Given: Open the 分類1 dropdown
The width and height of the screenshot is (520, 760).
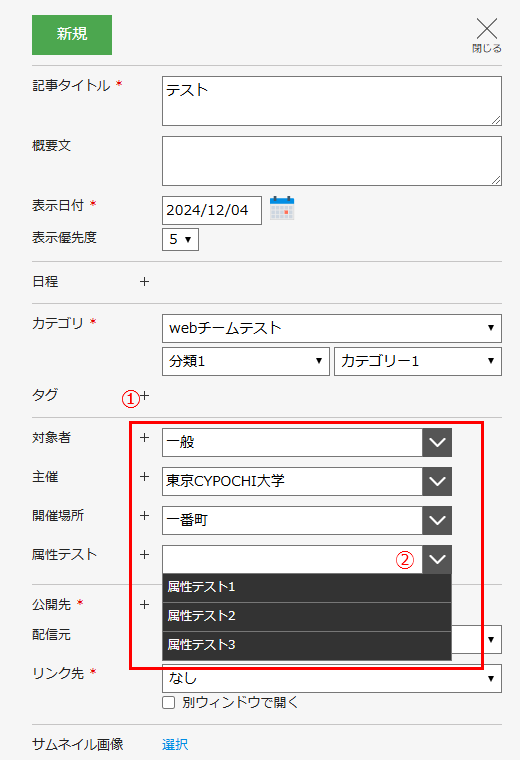Looking at the screenshot, I should pyautogui.click(x=246, y=361).
